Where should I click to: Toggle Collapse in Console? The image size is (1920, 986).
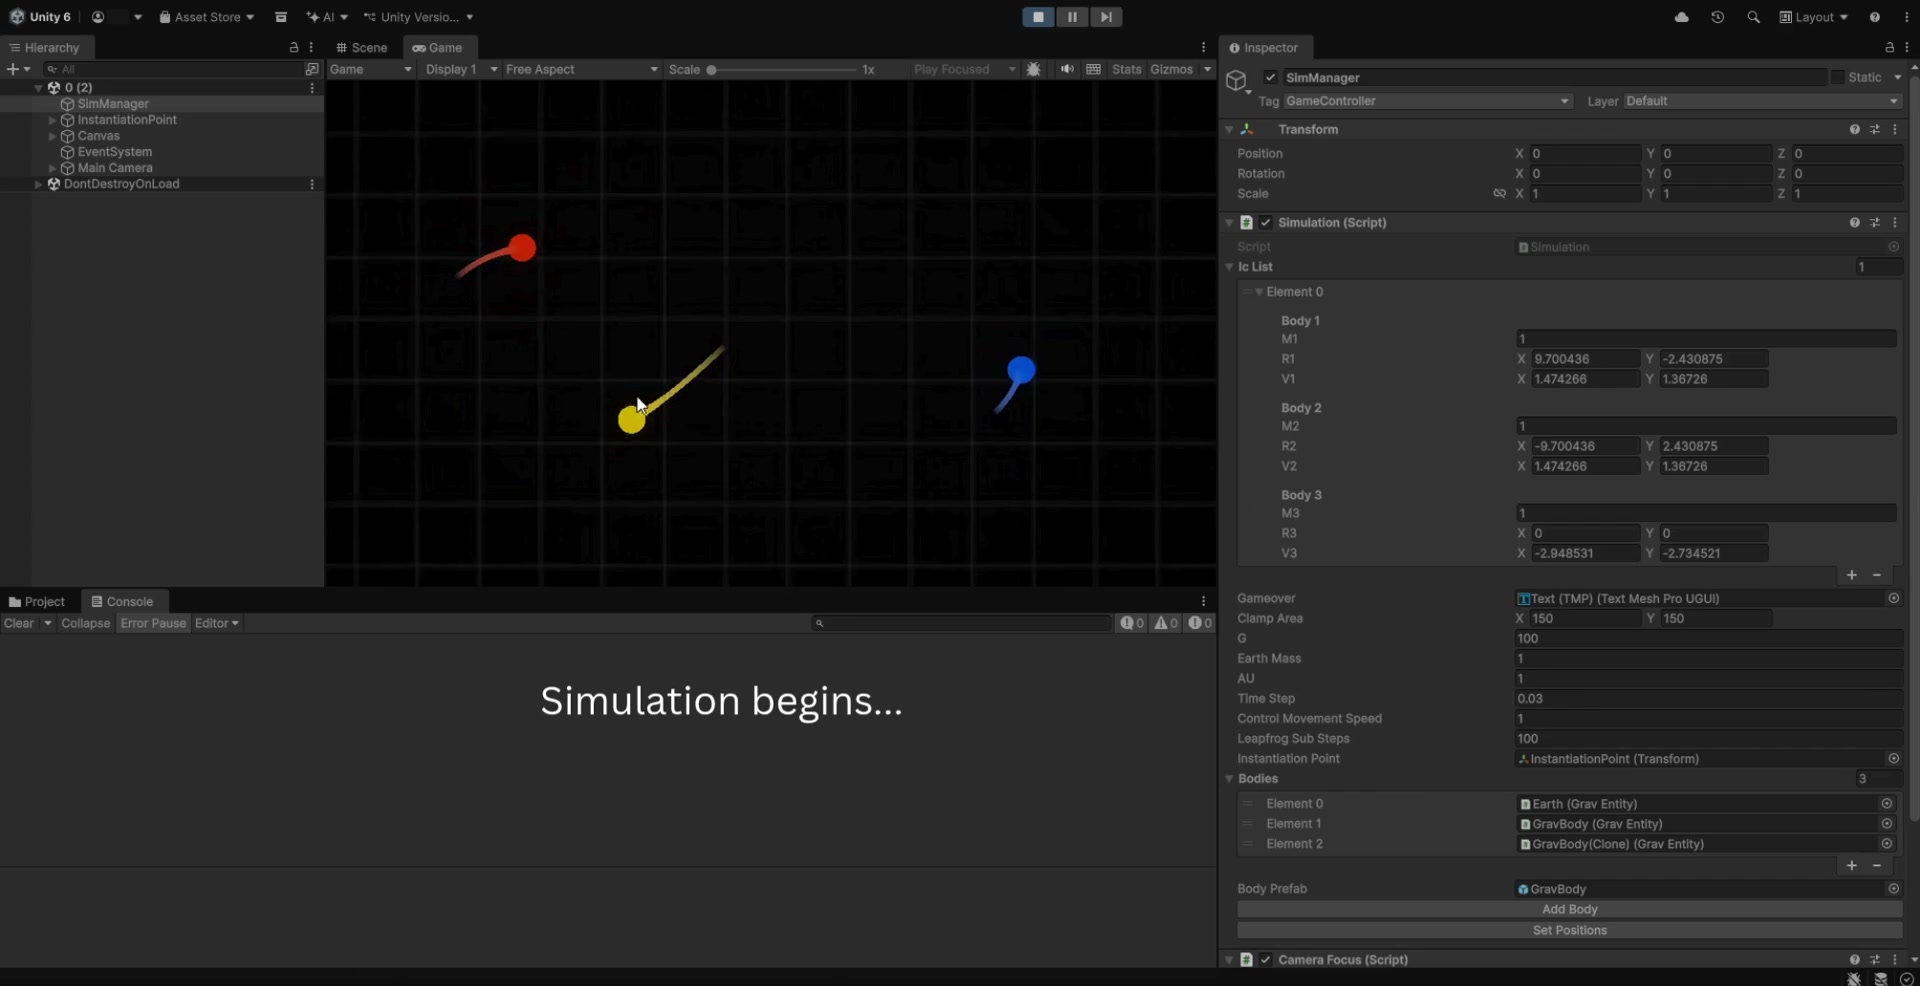(x=85, y=623)
